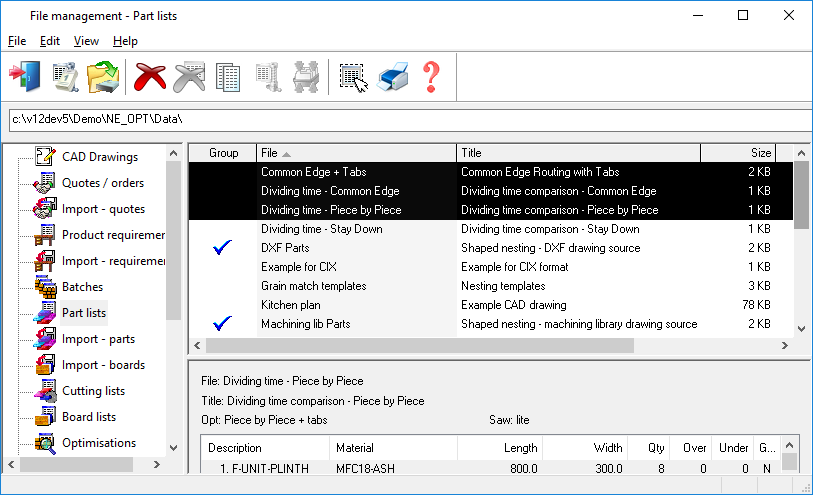813x495 pixels.
Task: Select the Product requirements chair icon
Action: 45,234
